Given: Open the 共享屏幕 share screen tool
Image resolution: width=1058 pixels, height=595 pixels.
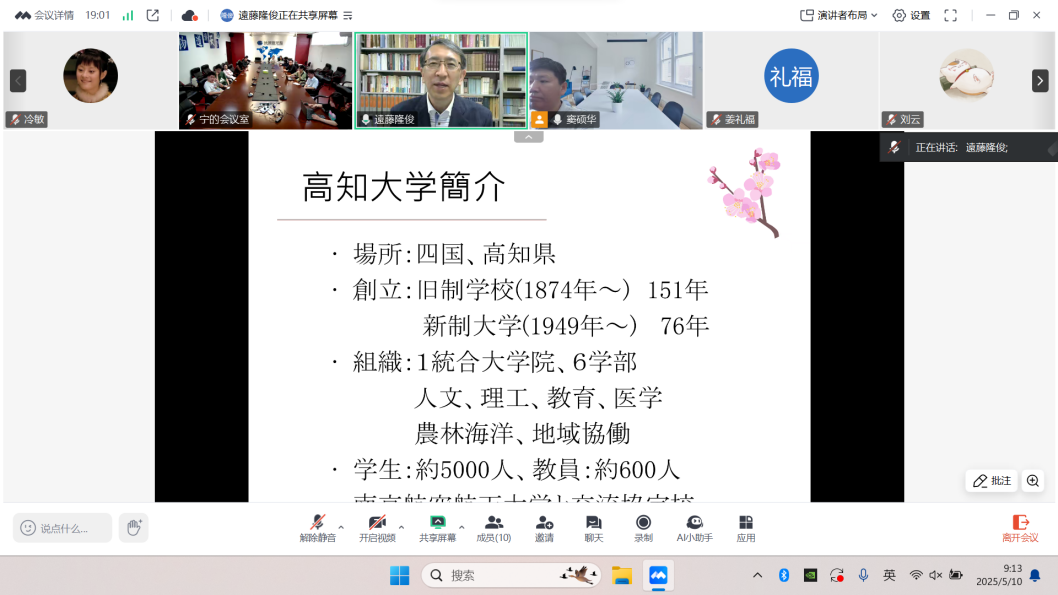Looking at the screenshot, I should [x=437, y=527].
